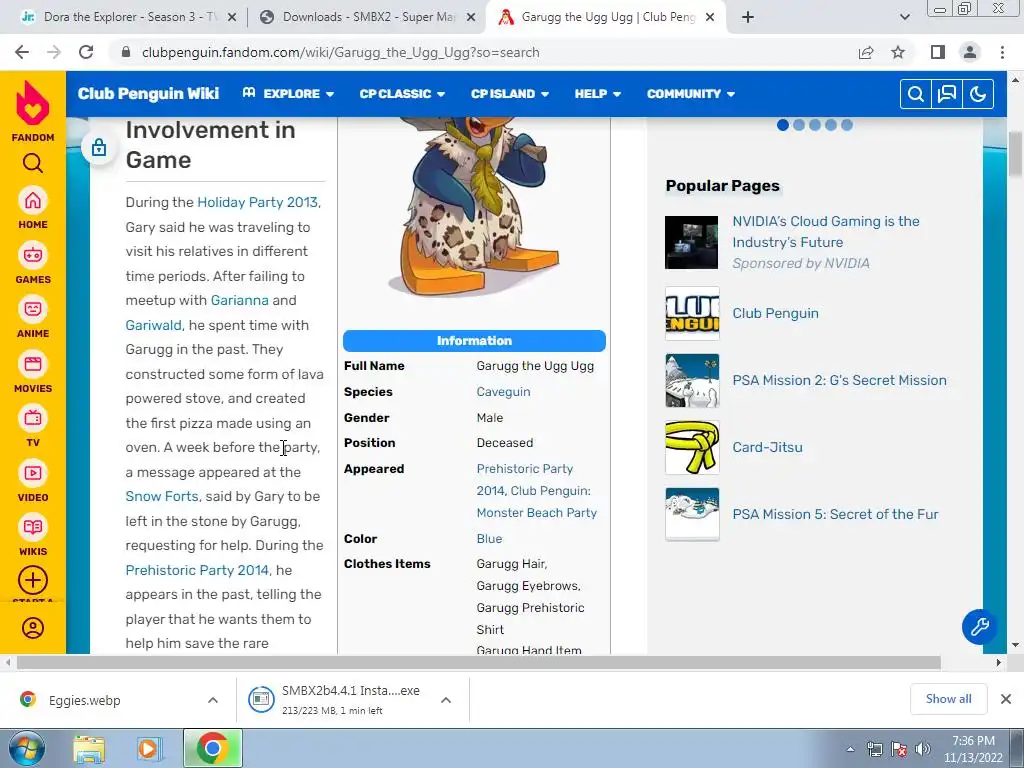Expand the EXPLORE menu

click(x=288, y=94)
